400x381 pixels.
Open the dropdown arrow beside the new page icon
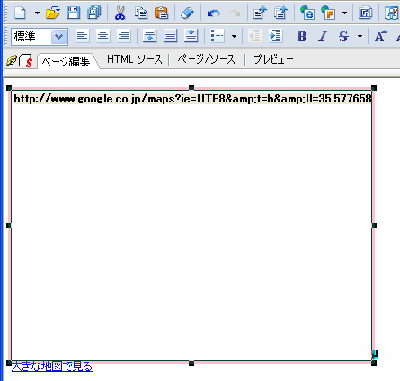37,13
